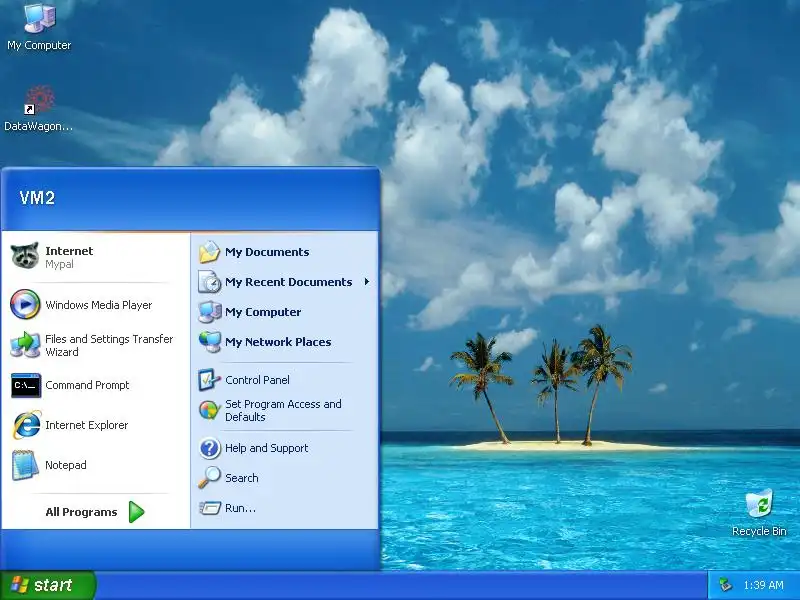
Task: Click the Files and Settings Transfer Wizard icon
Action: pos(25,345)
